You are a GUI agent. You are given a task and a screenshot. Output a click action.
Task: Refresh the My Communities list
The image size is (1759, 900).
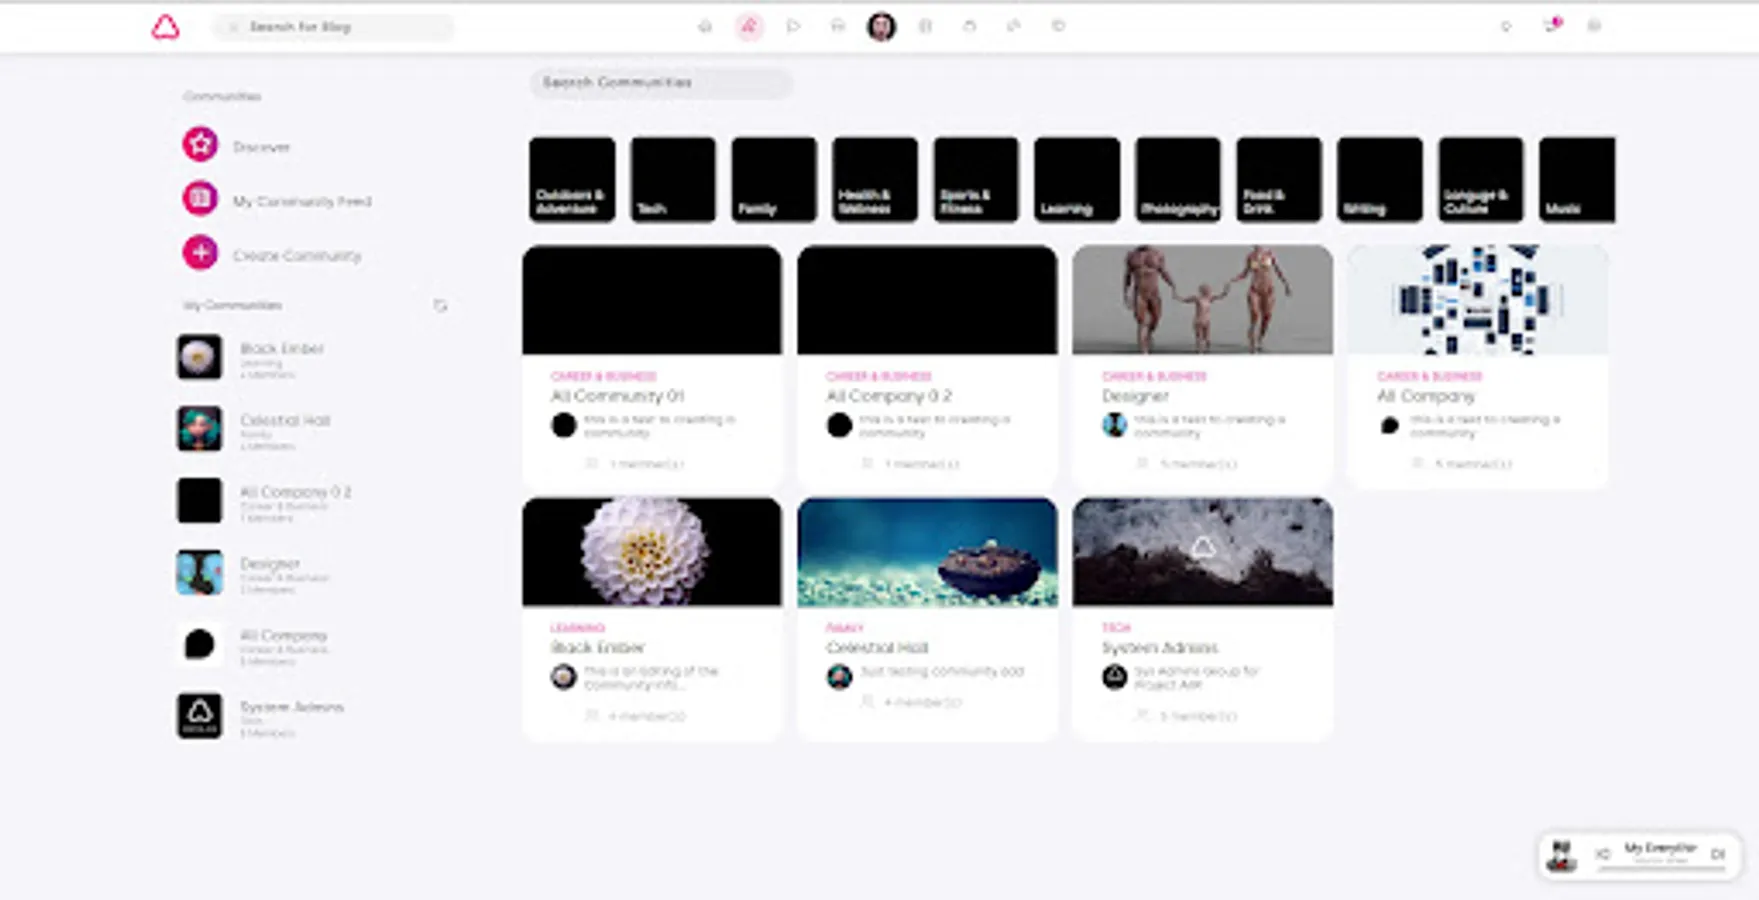[440, 305]
